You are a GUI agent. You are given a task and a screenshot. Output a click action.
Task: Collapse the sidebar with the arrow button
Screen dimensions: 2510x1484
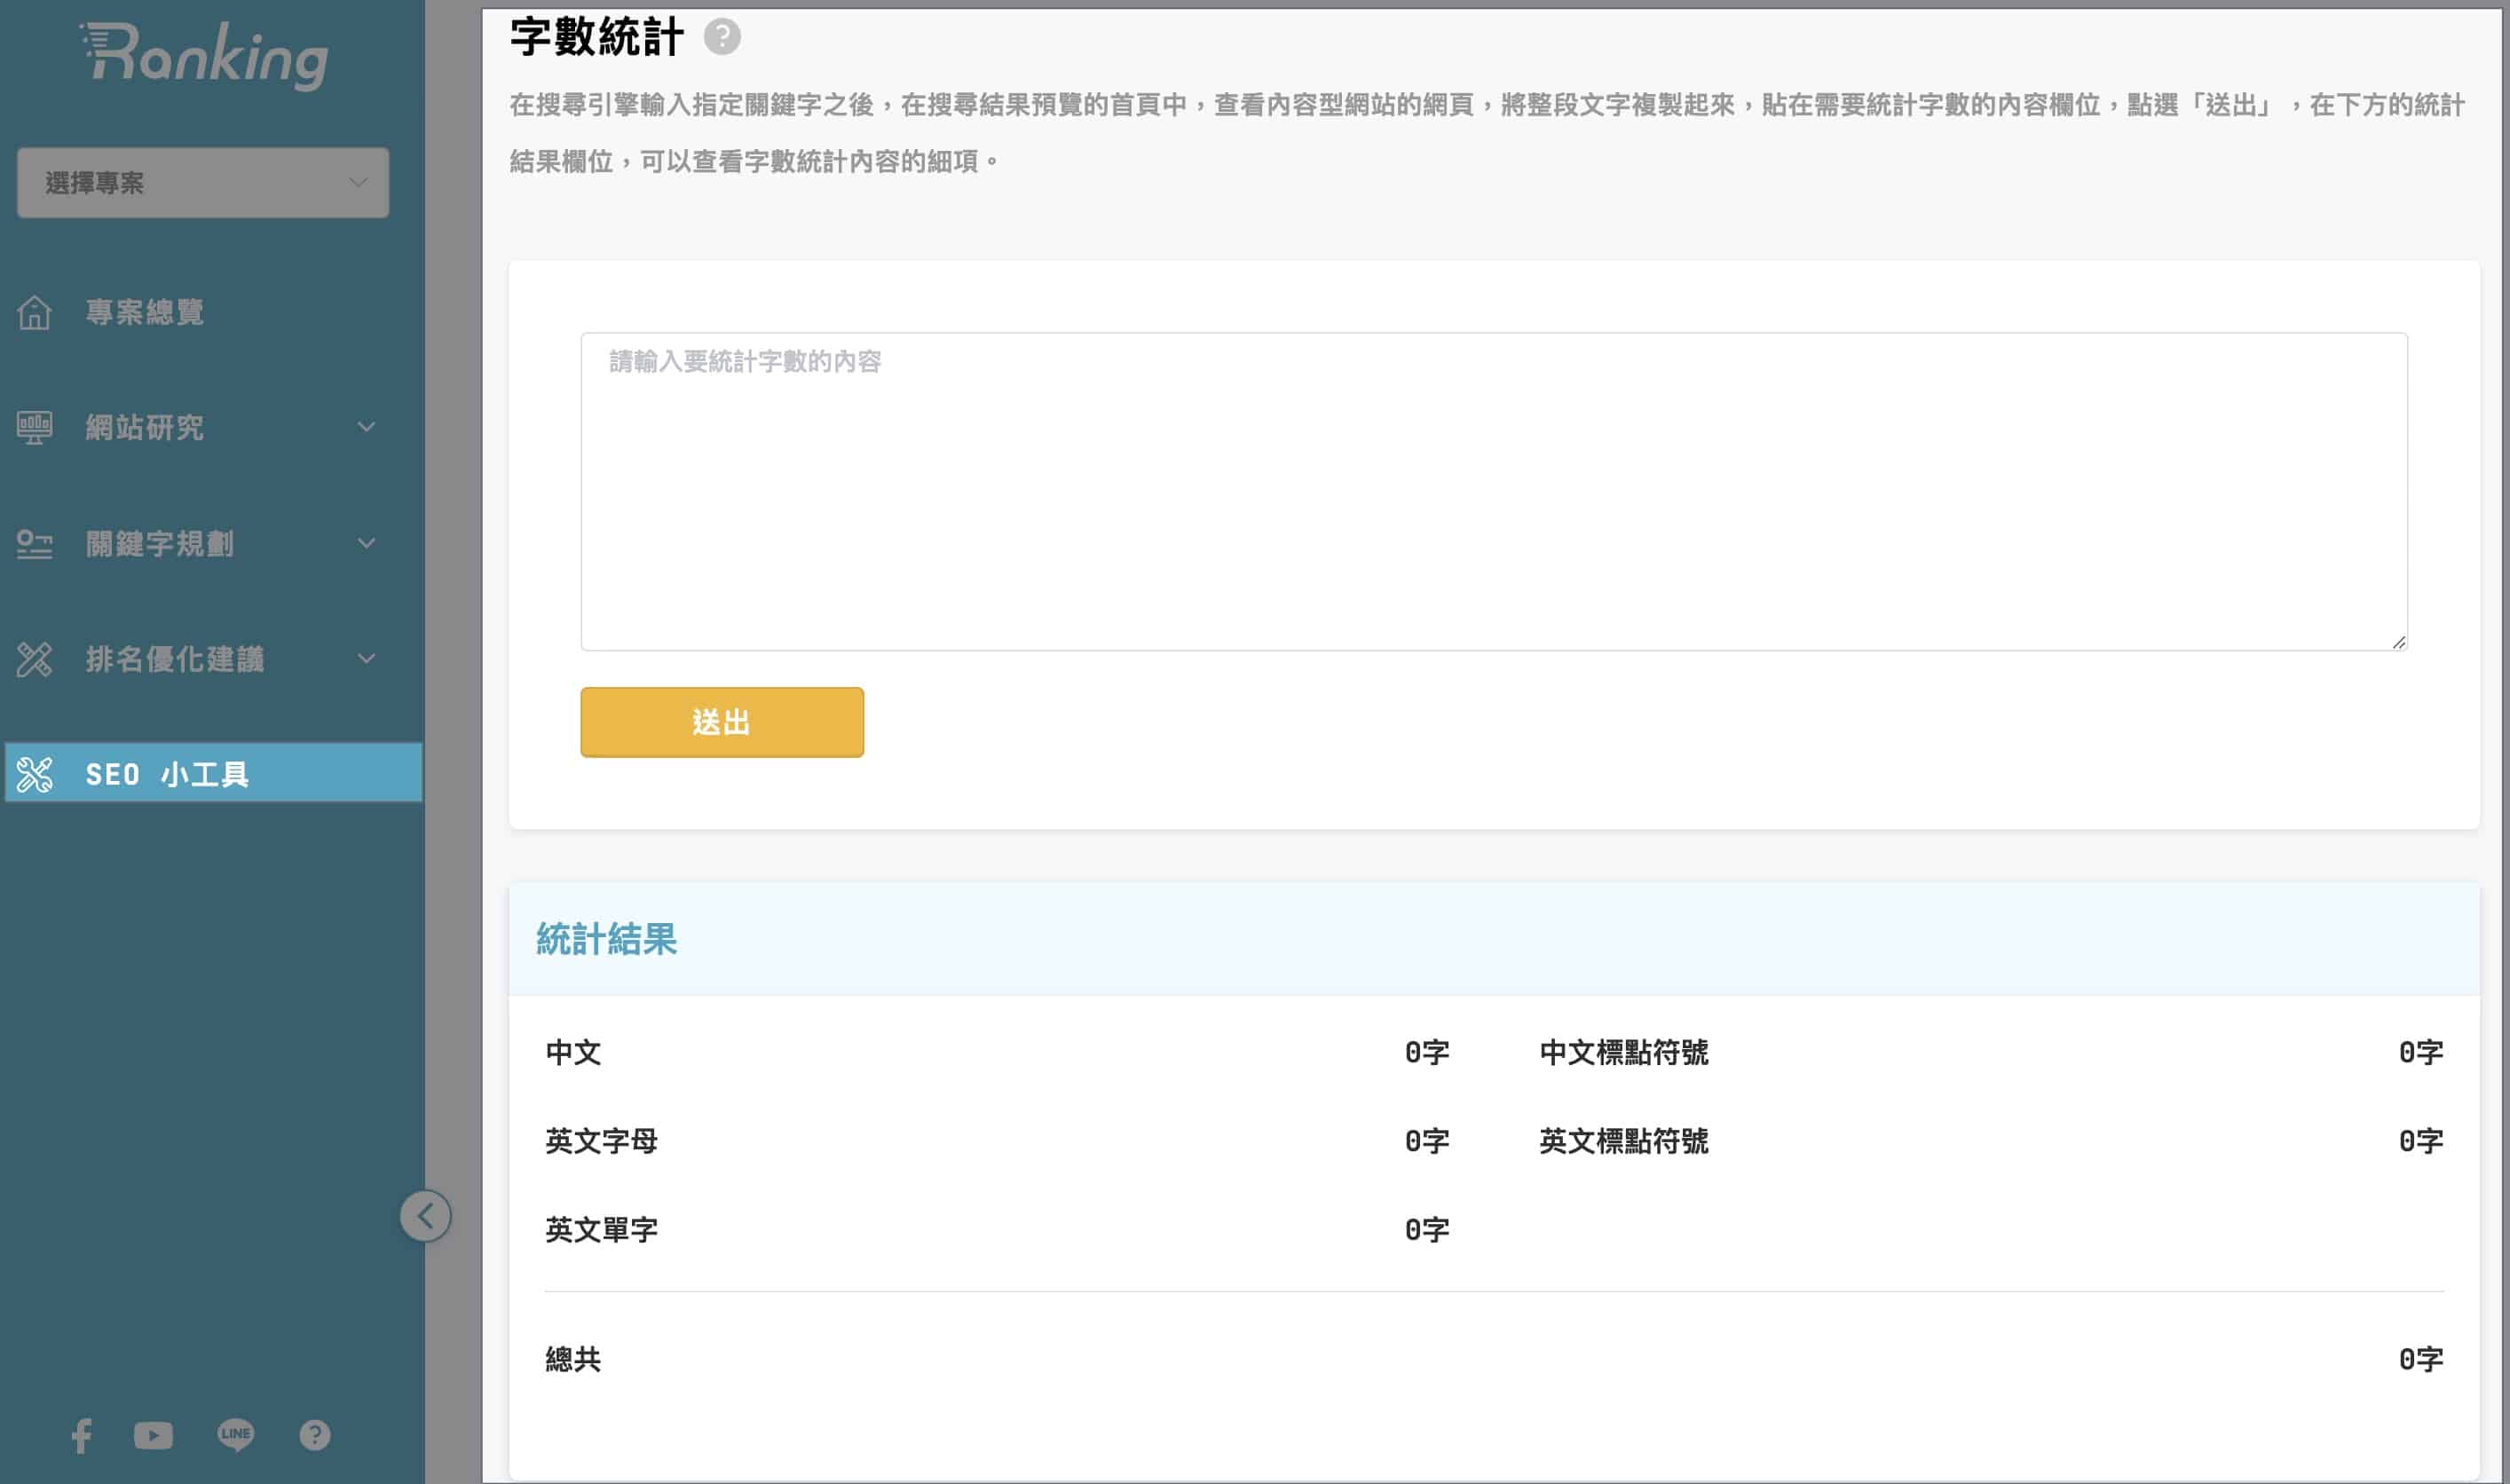(425, 1216)
